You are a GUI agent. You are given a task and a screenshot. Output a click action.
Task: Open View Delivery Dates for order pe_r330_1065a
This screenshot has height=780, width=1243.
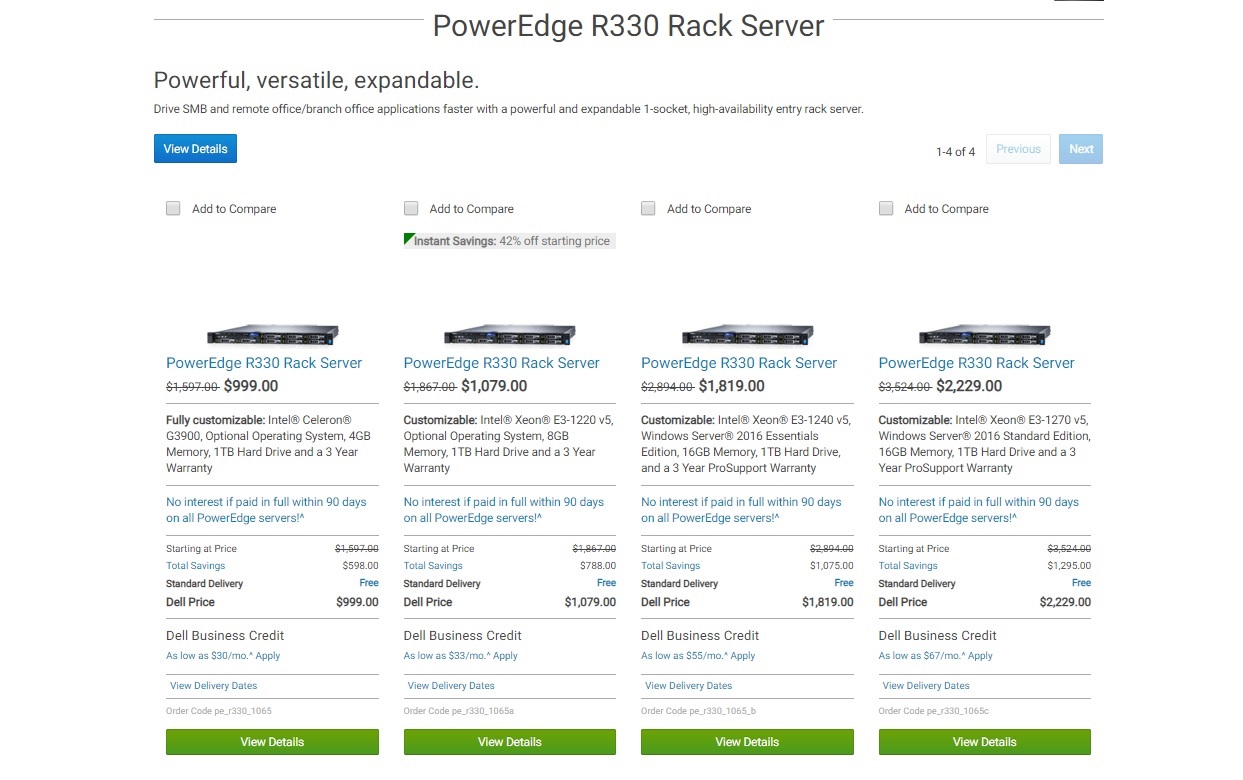click(451, 686)
